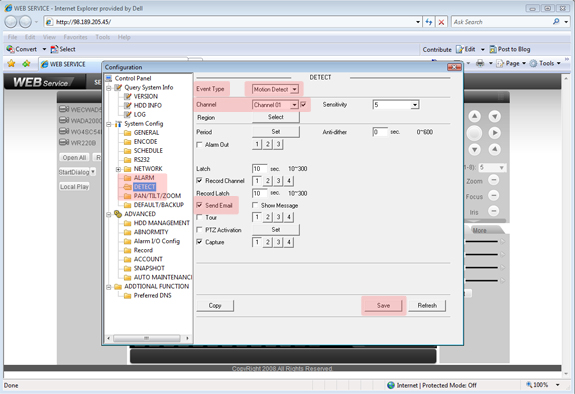The height and width of the screenshot is (394, 575).
Task: Click the Focus minus round button
Action: tap(494, 196)
